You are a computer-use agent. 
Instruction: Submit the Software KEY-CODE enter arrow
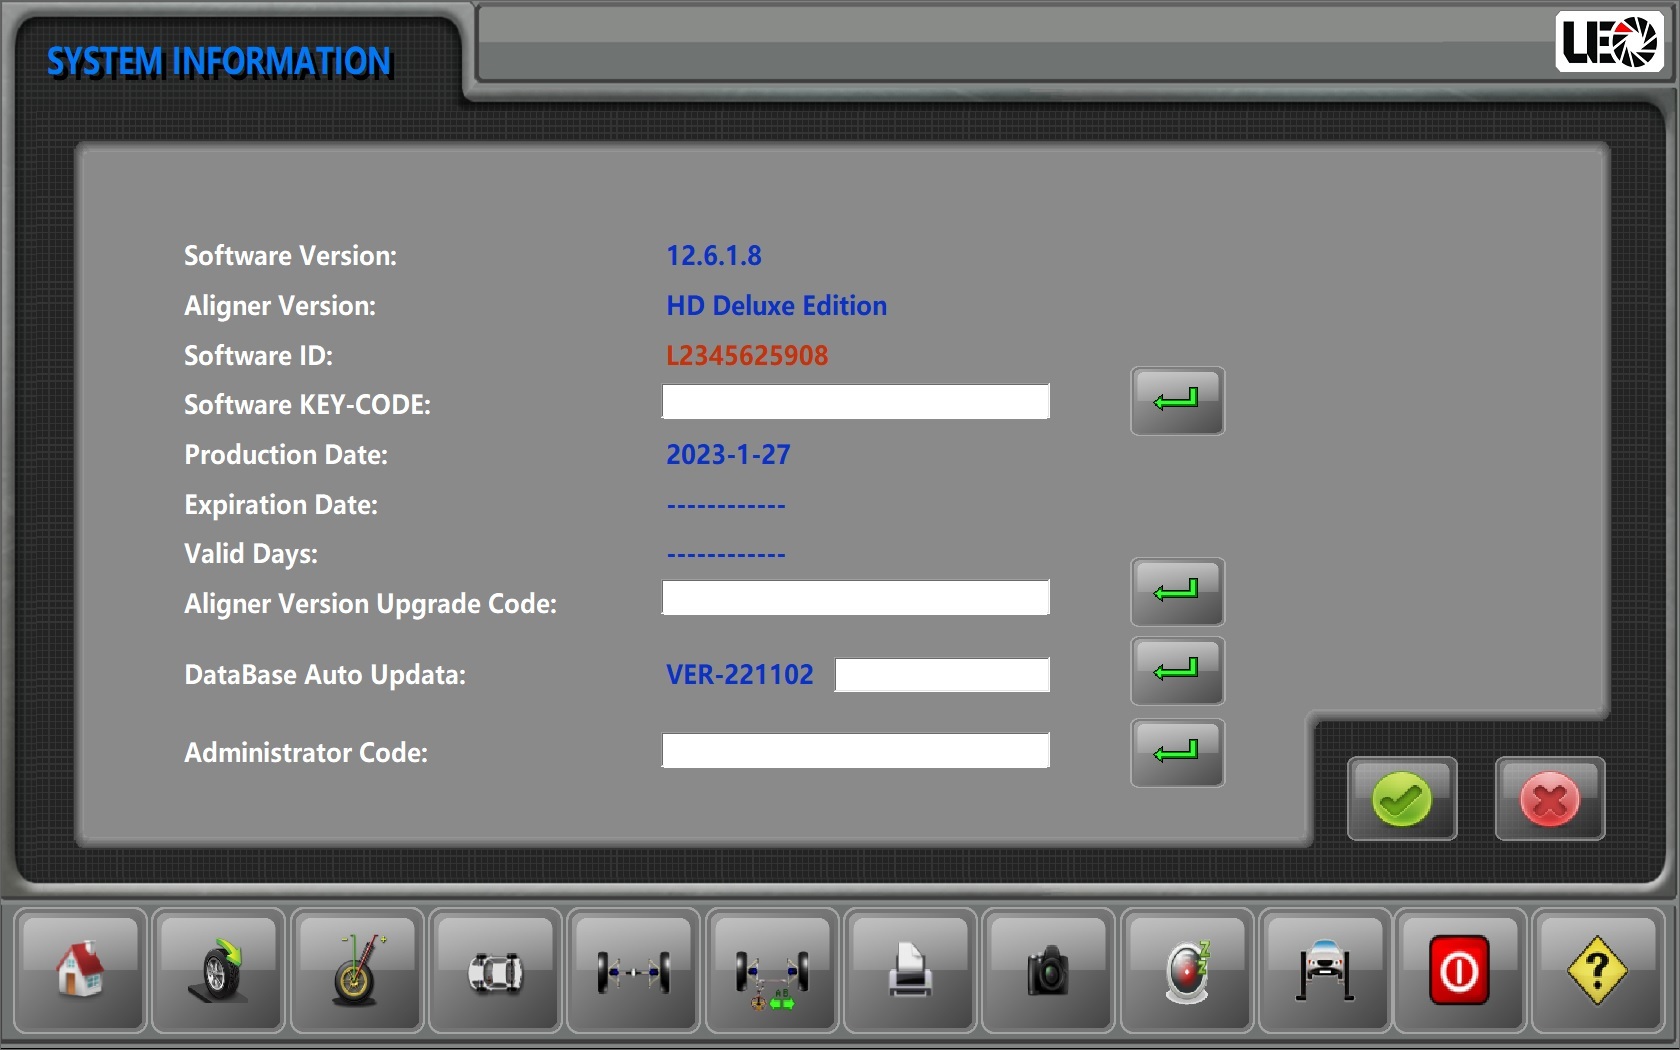tap(1177, 401)
